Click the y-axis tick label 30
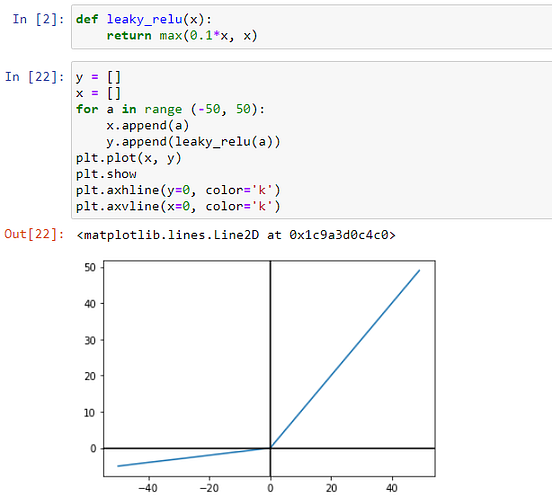This screenshot has width=552, height=497. pos(90,340)
